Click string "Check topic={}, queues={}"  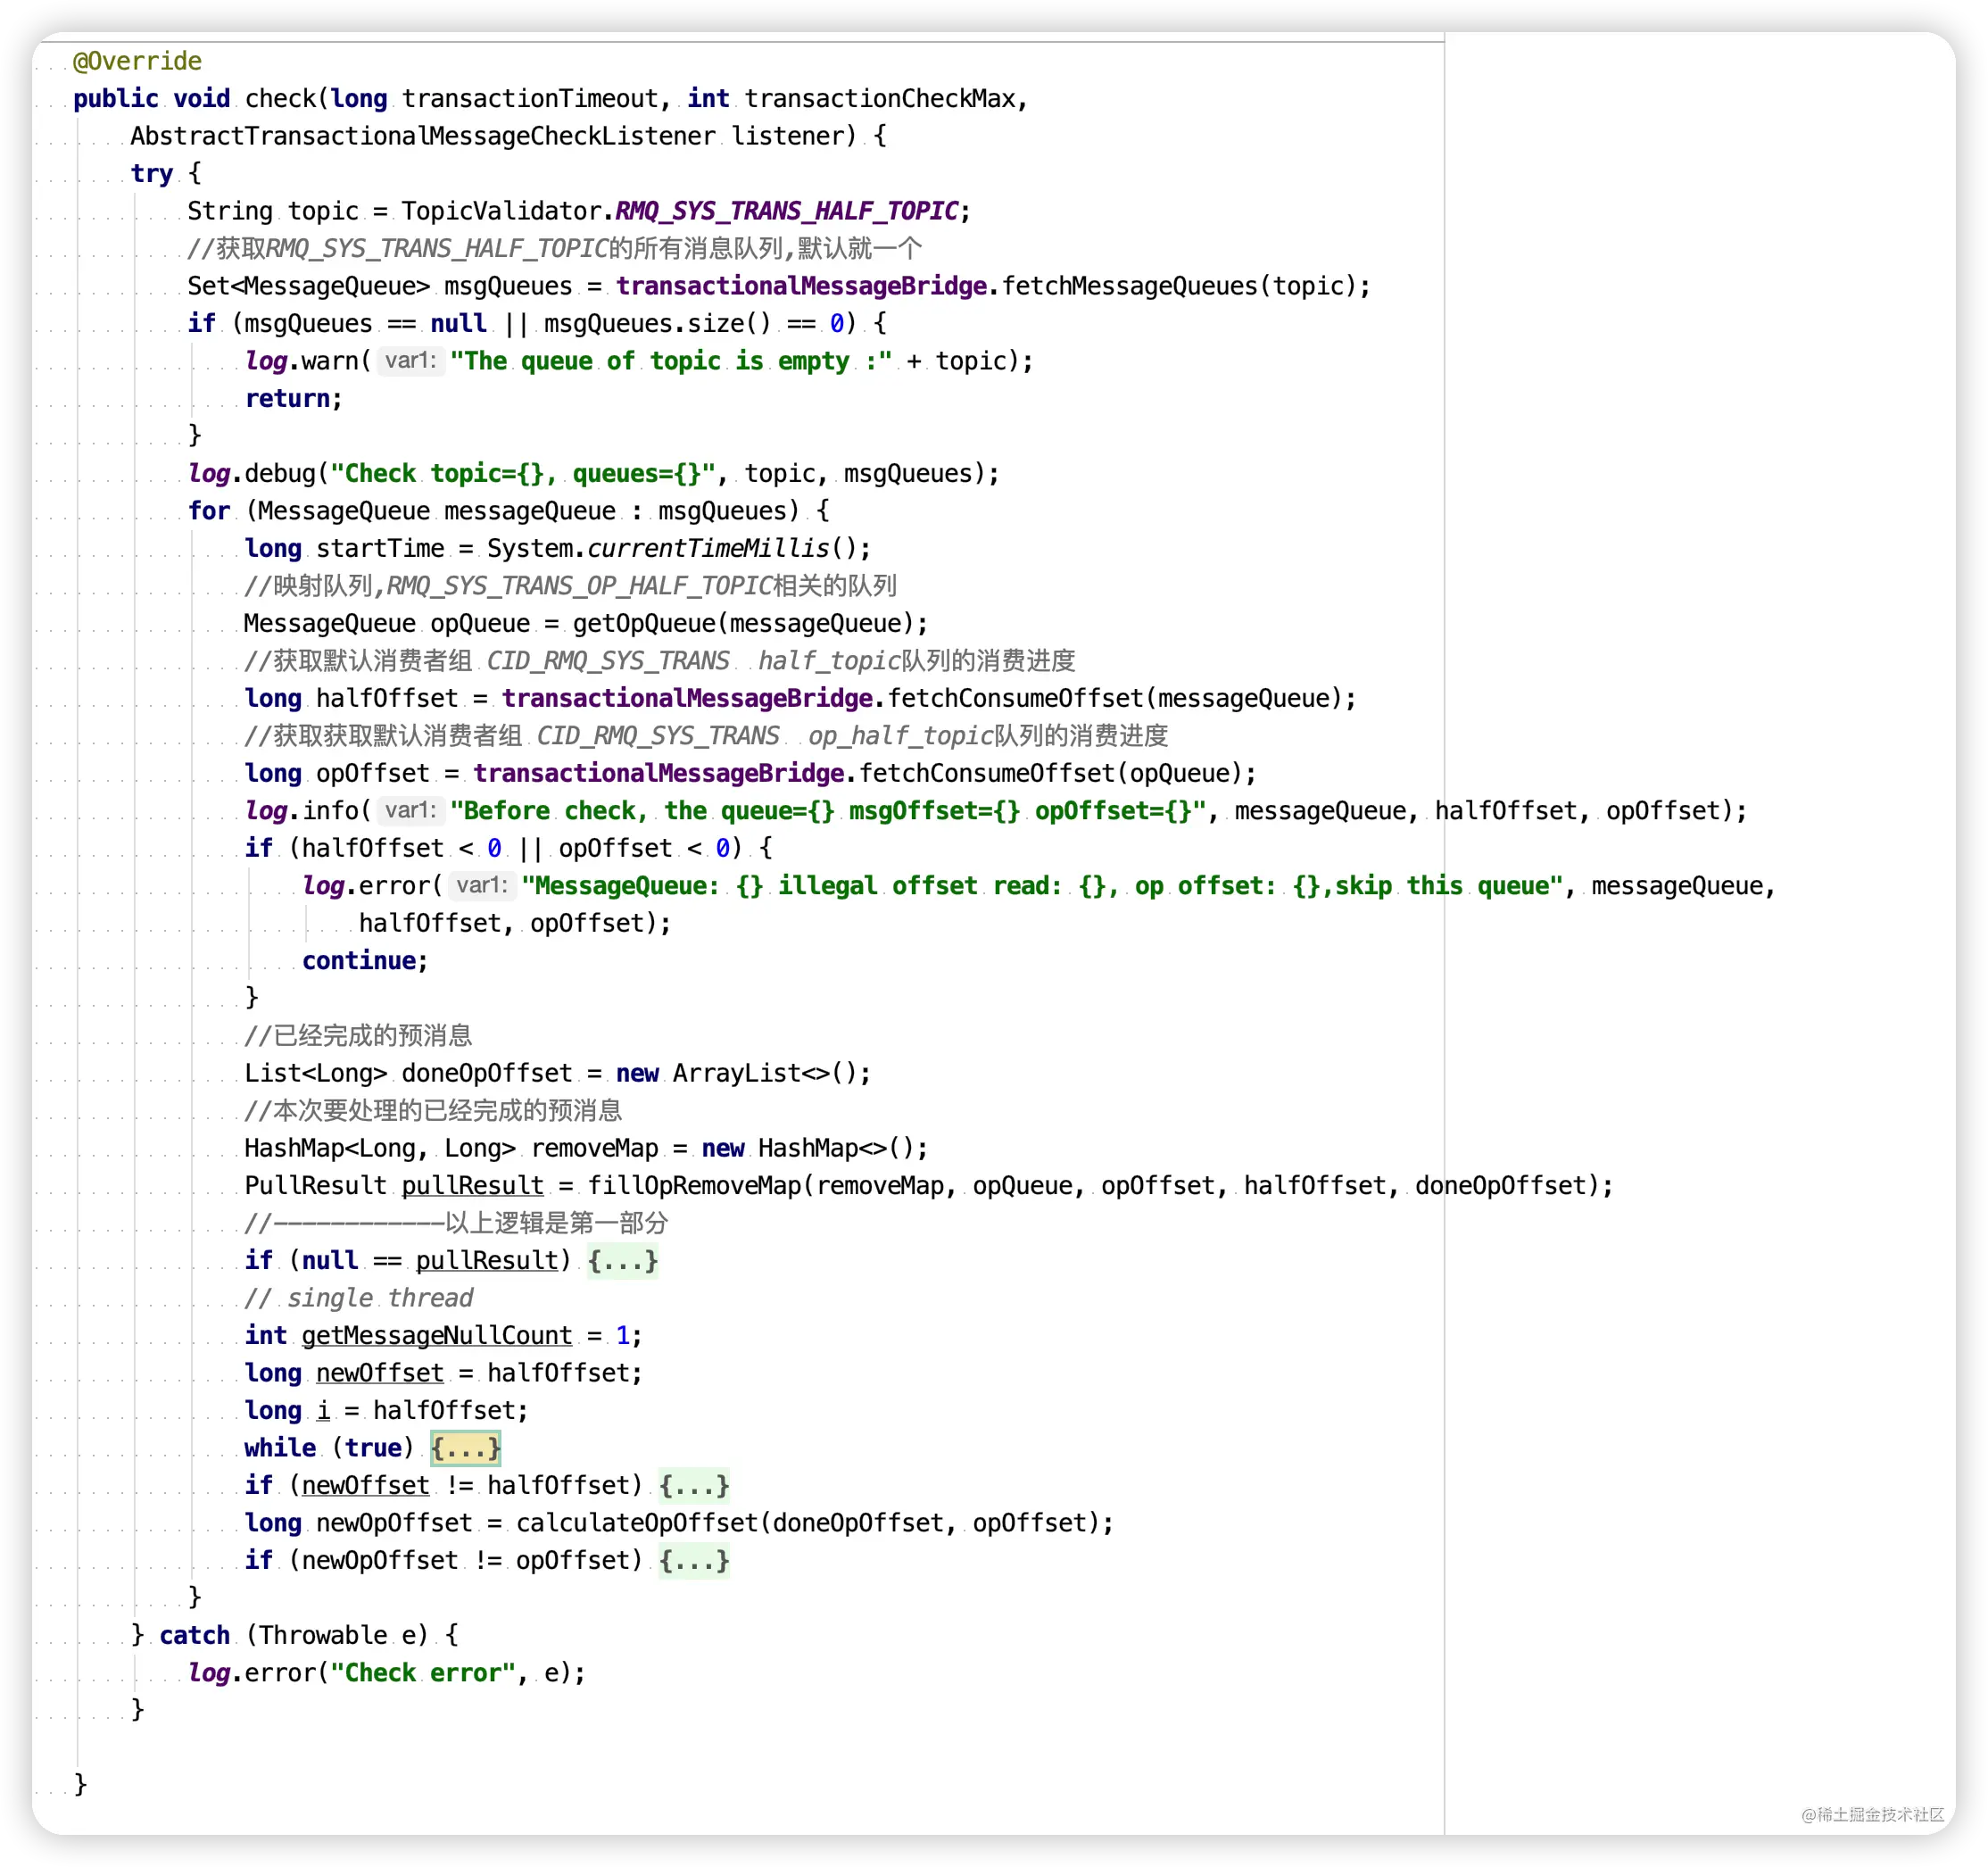[523, 473]
